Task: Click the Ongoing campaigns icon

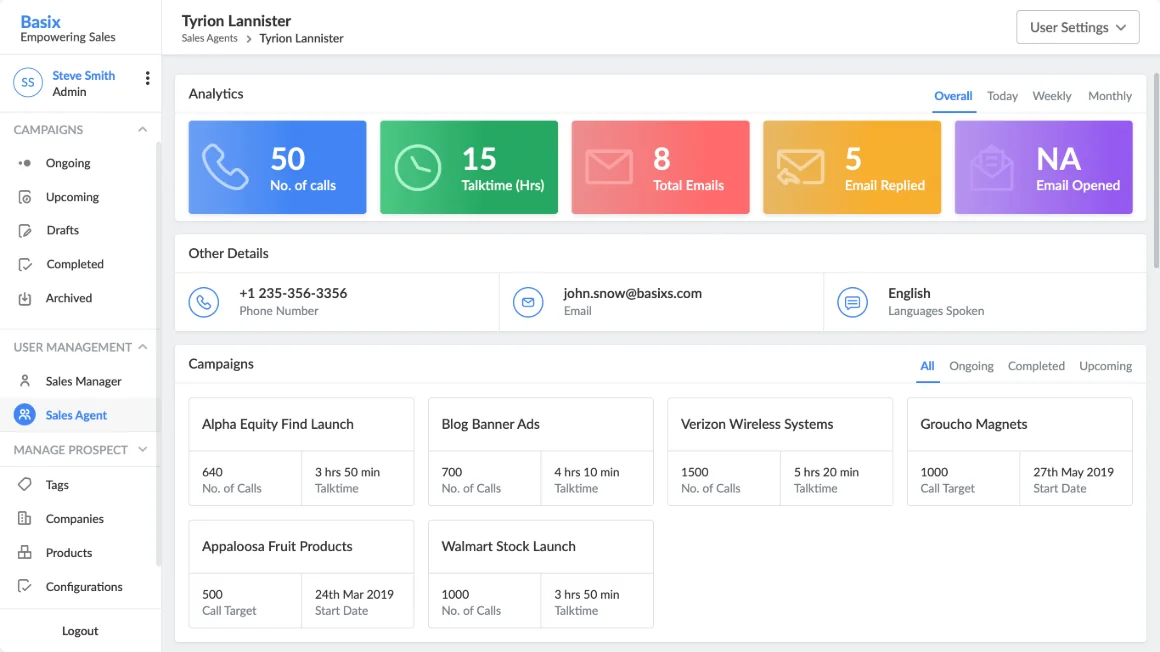Action: [x=24, y=163]
